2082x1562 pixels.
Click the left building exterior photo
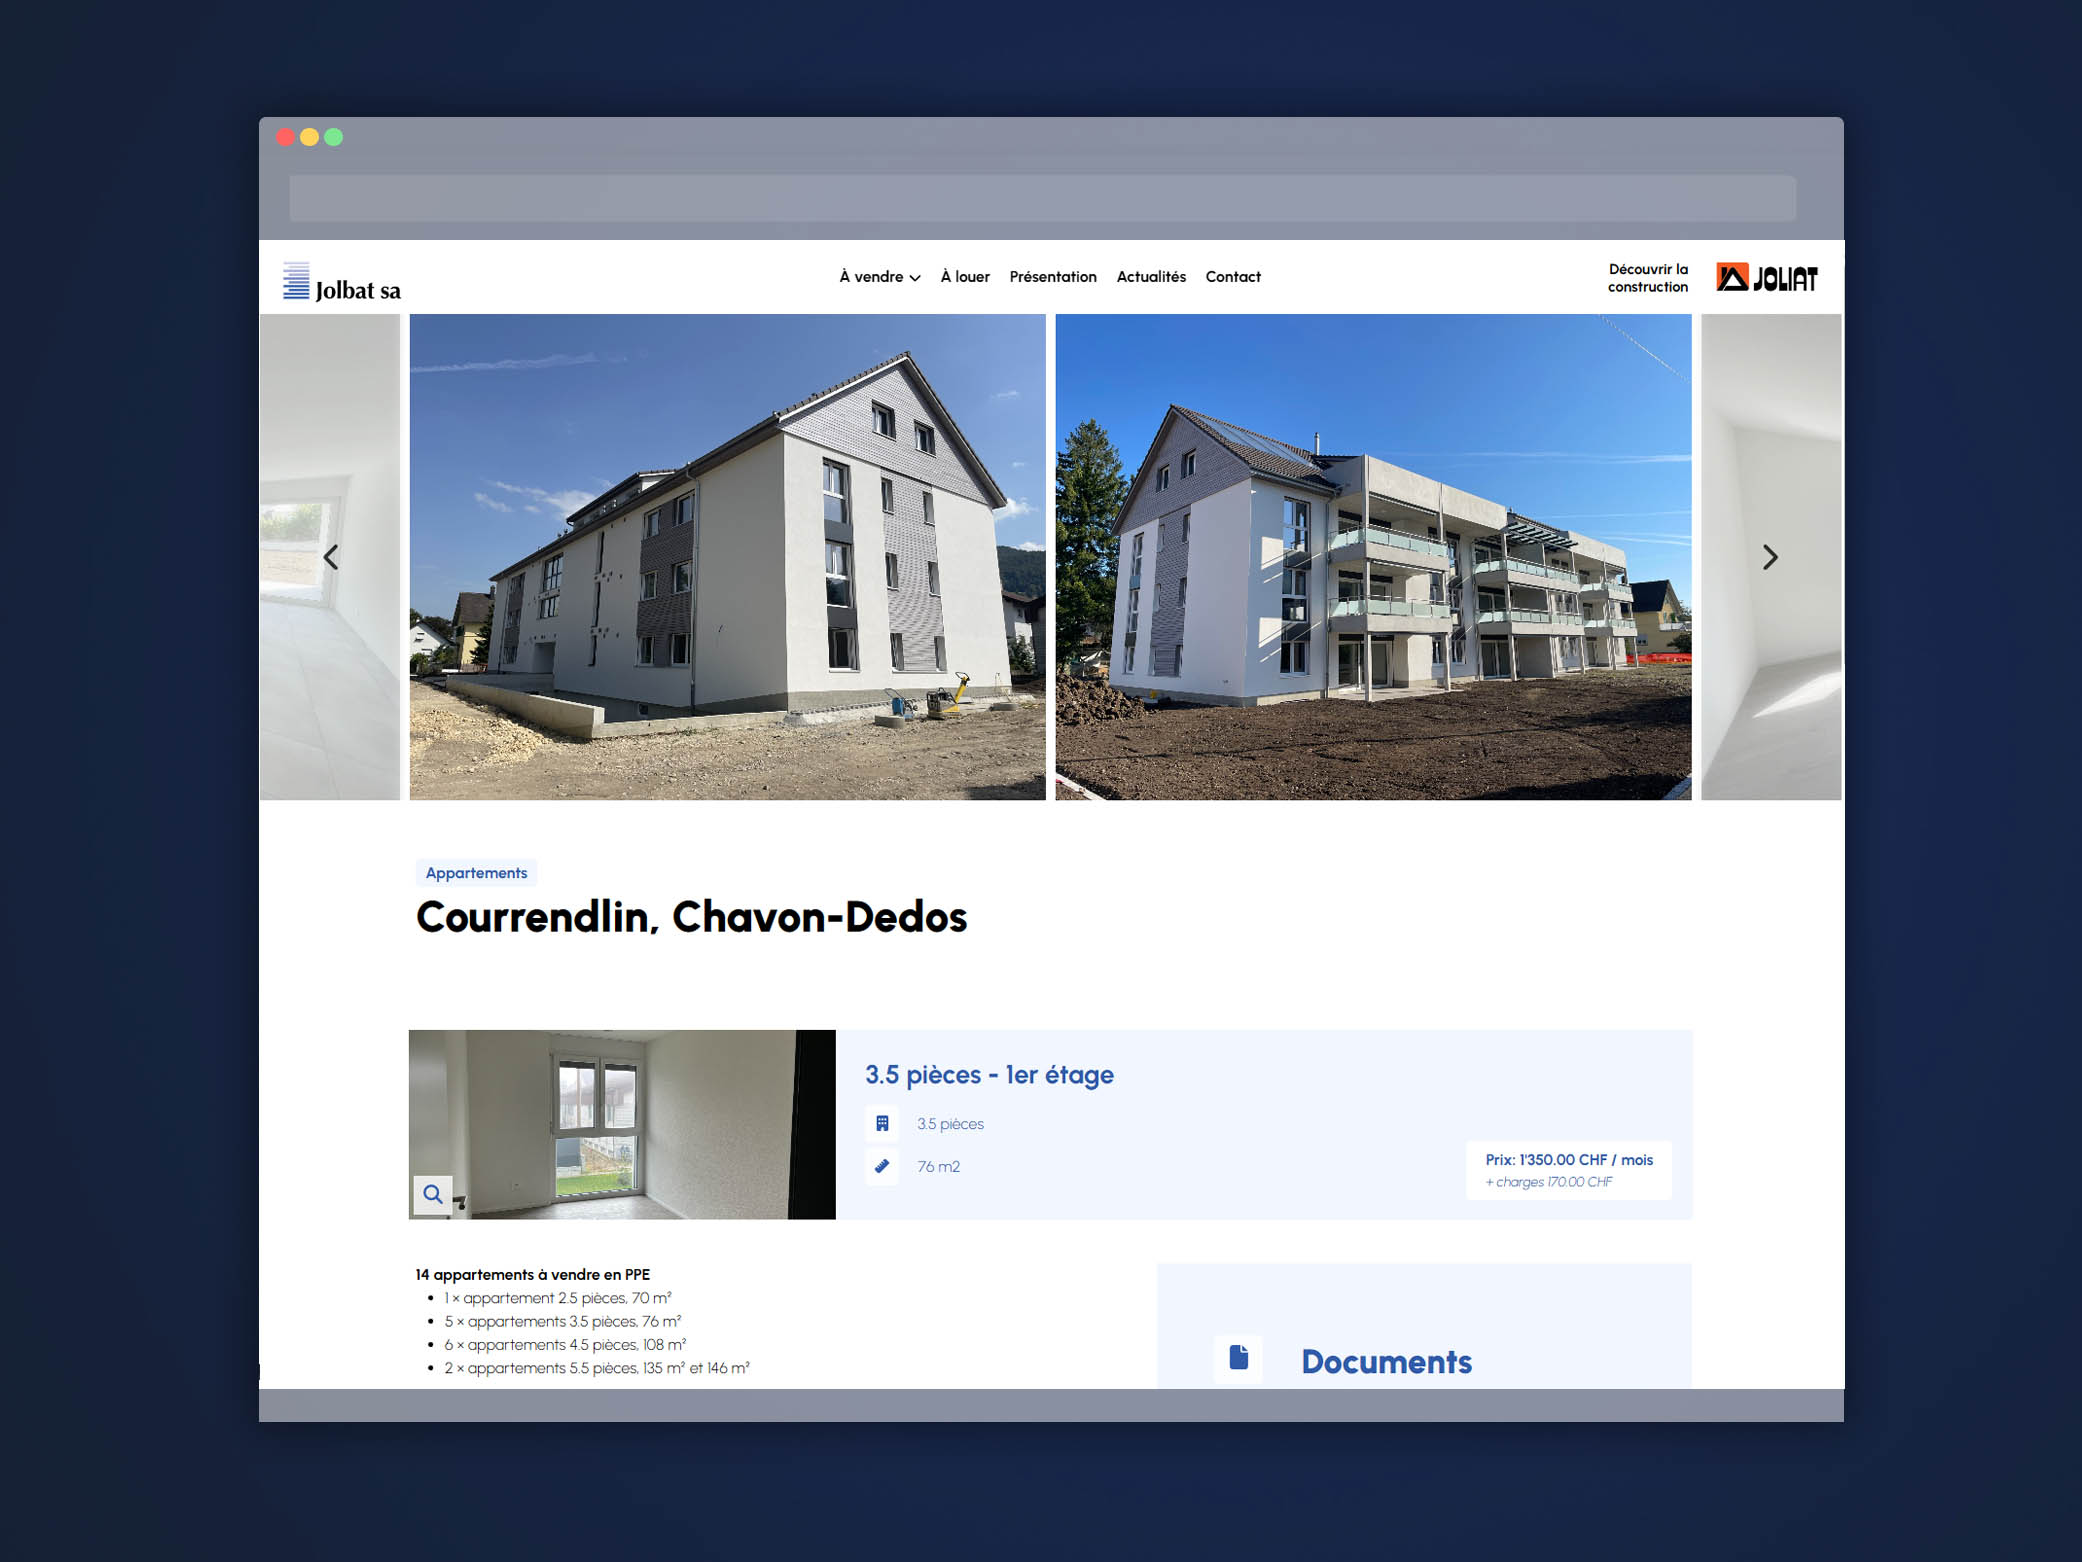(727, 557)
